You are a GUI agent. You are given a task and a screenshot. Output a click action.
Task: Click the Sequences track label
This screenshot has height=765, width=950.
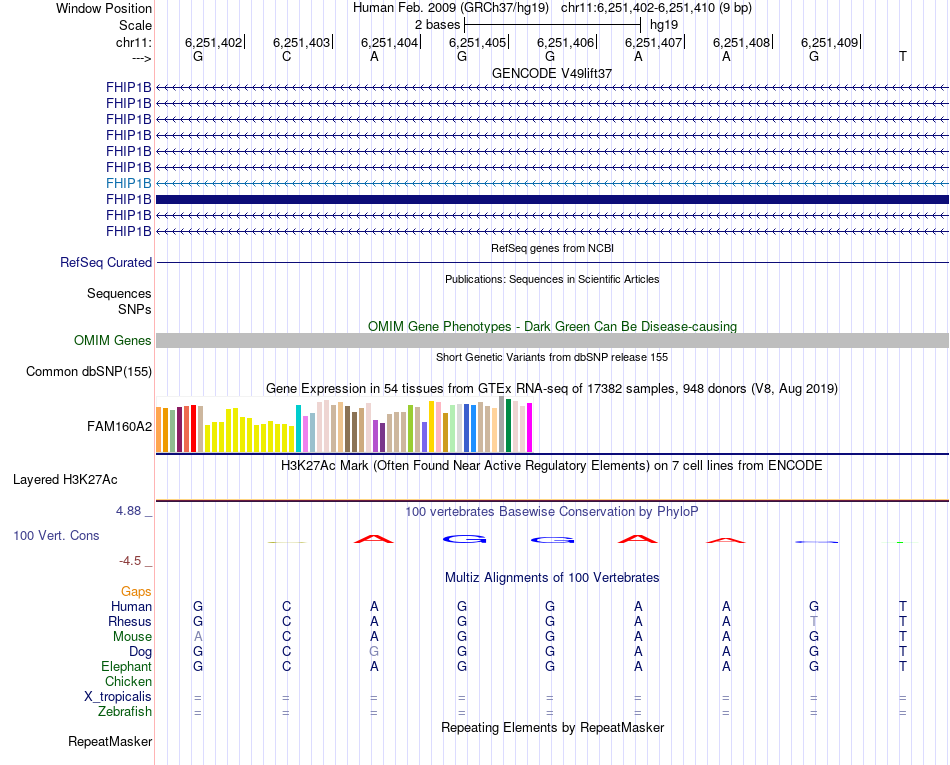click(x=119, y=294)
